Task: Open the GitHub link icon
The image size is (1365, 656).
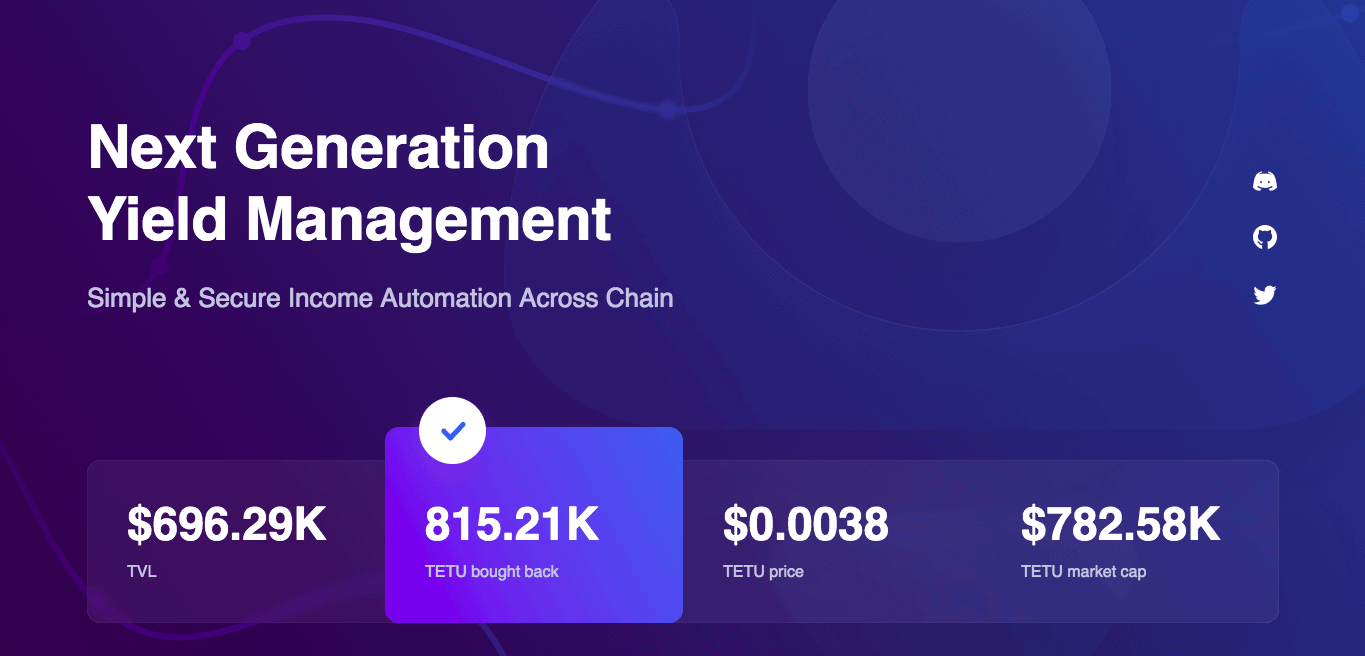Action: coord(1265,237)
